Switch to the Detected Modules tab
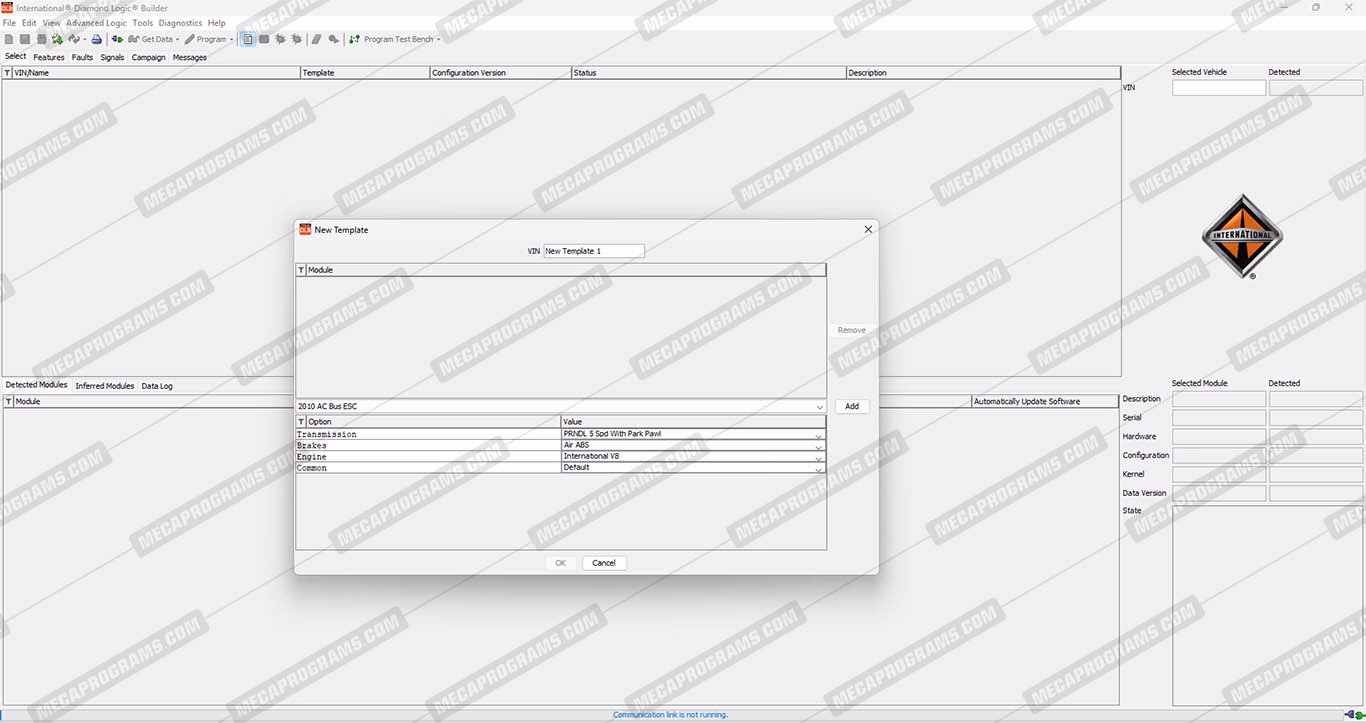This screenshot has width=1366, height=723. [37, 385]
